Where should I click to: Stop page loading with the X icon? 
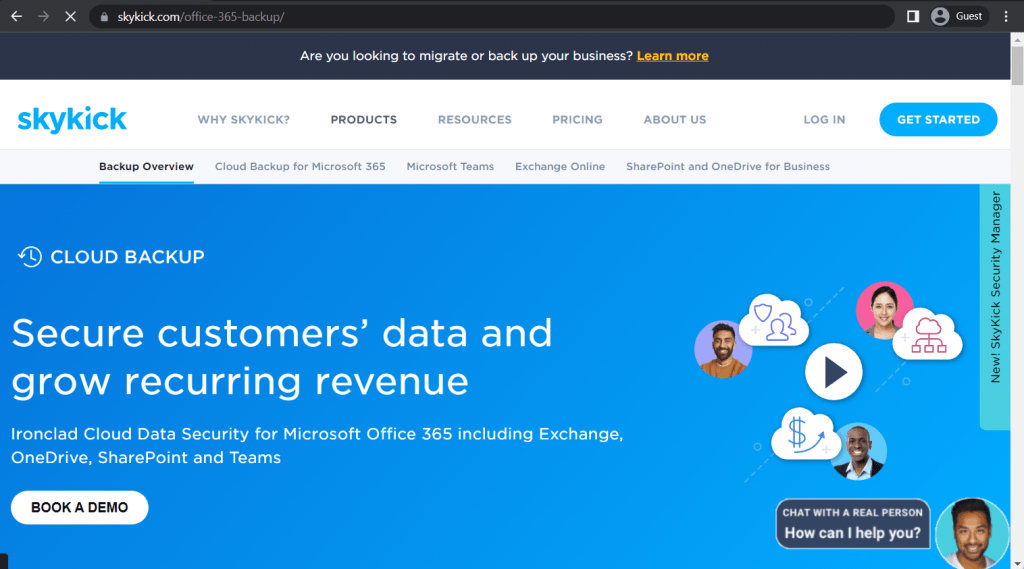pyautogui.click(x=70, y=16)
